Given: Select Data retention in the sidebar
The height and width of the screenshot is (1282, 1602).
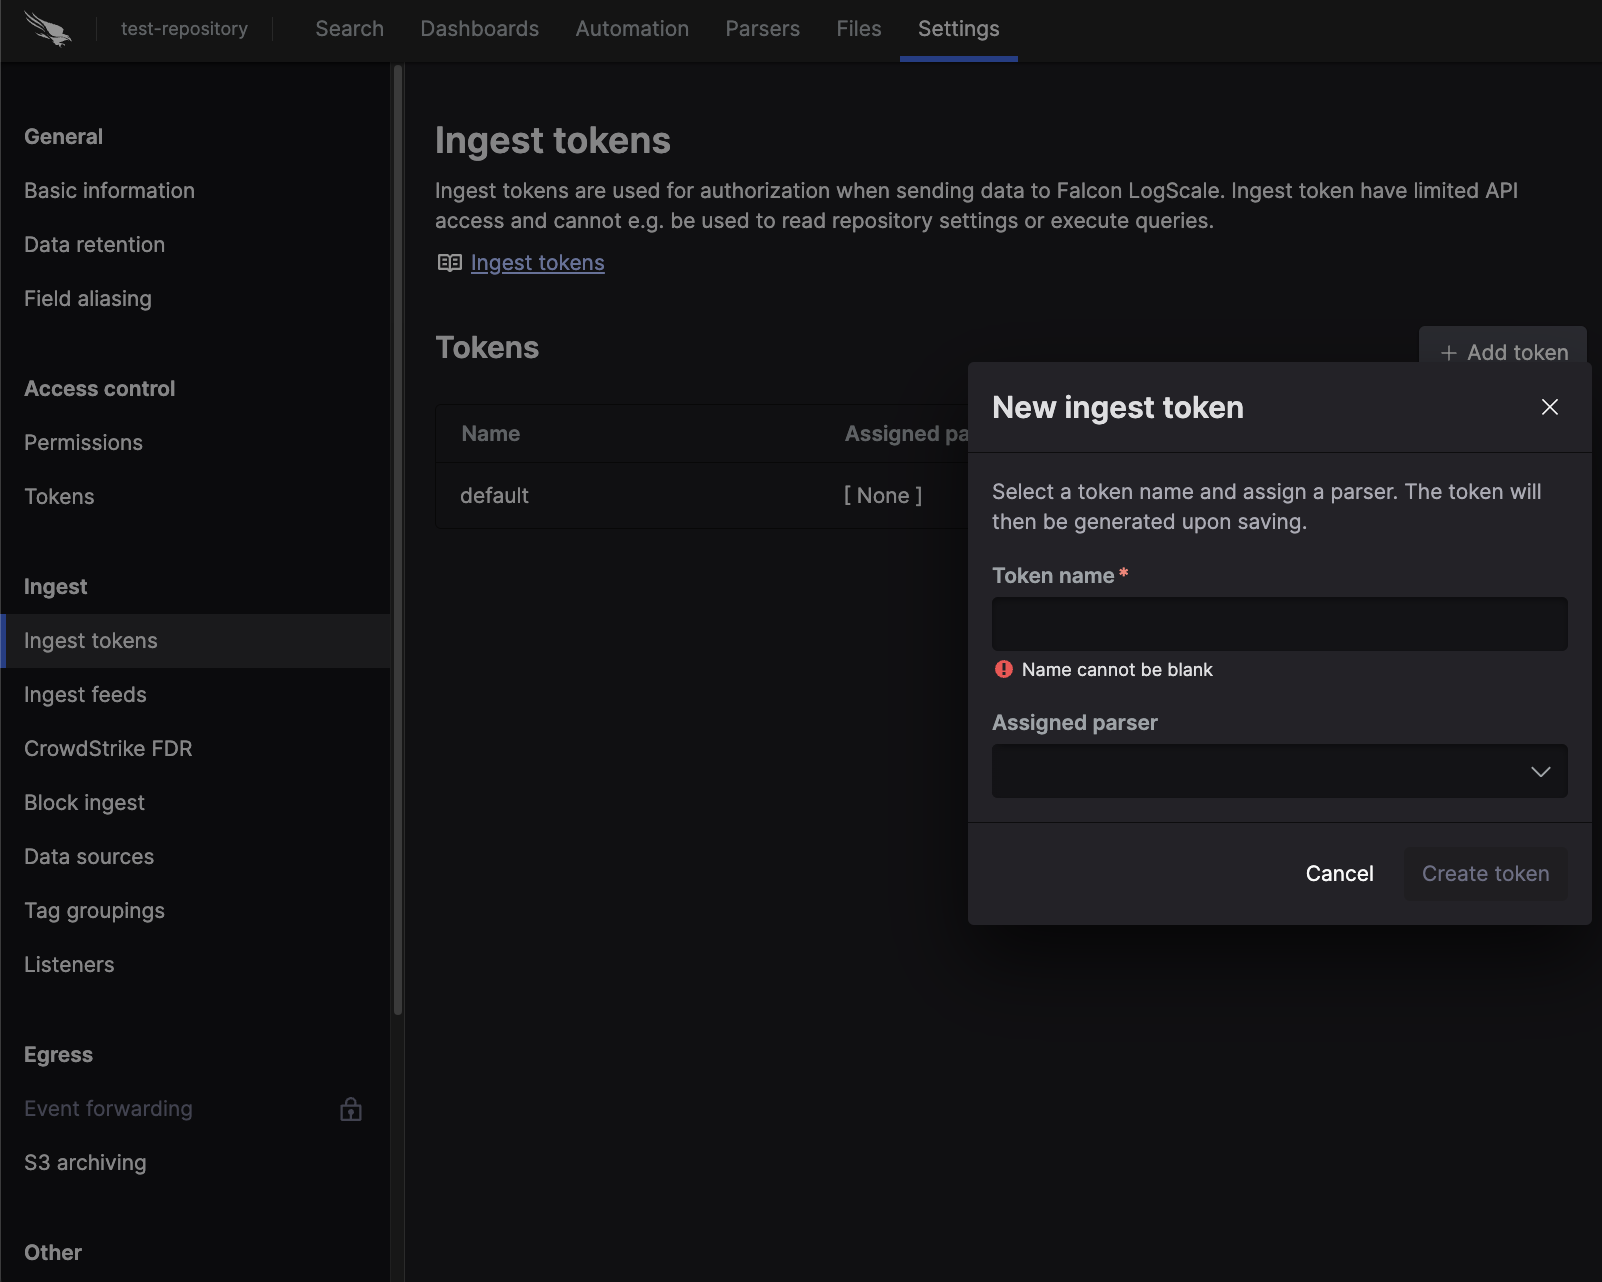Looking at the screenshot, I should tap(94, 244).
